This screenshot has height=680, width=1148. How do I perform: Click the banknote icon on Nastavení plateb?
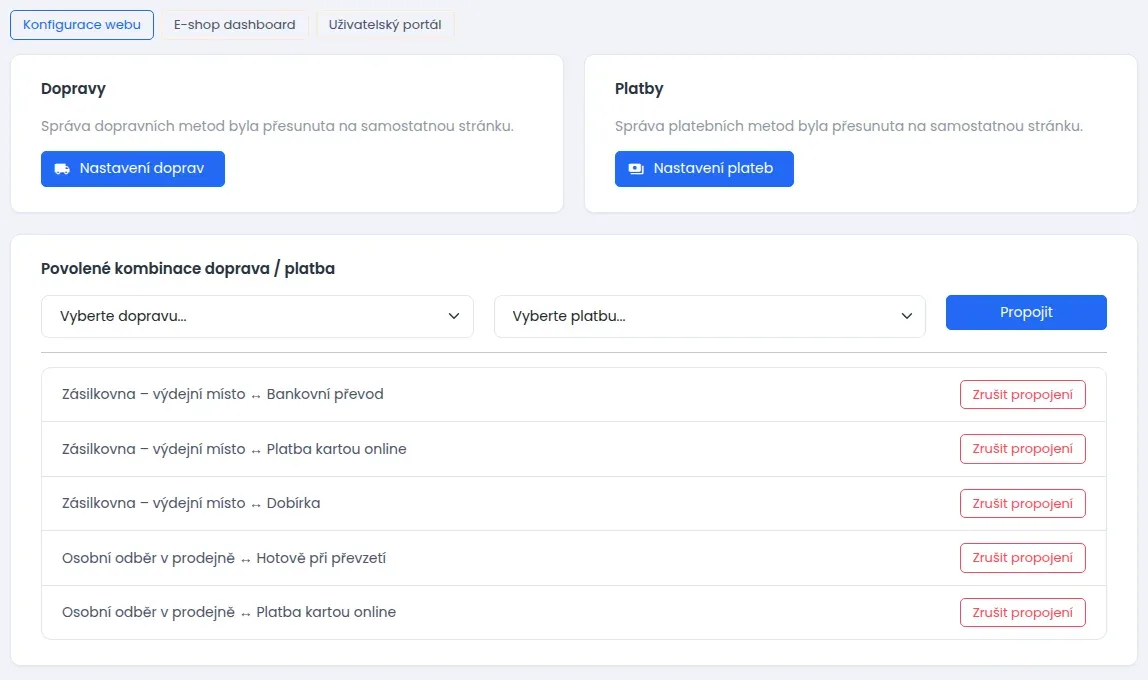[x=636, y=169]
